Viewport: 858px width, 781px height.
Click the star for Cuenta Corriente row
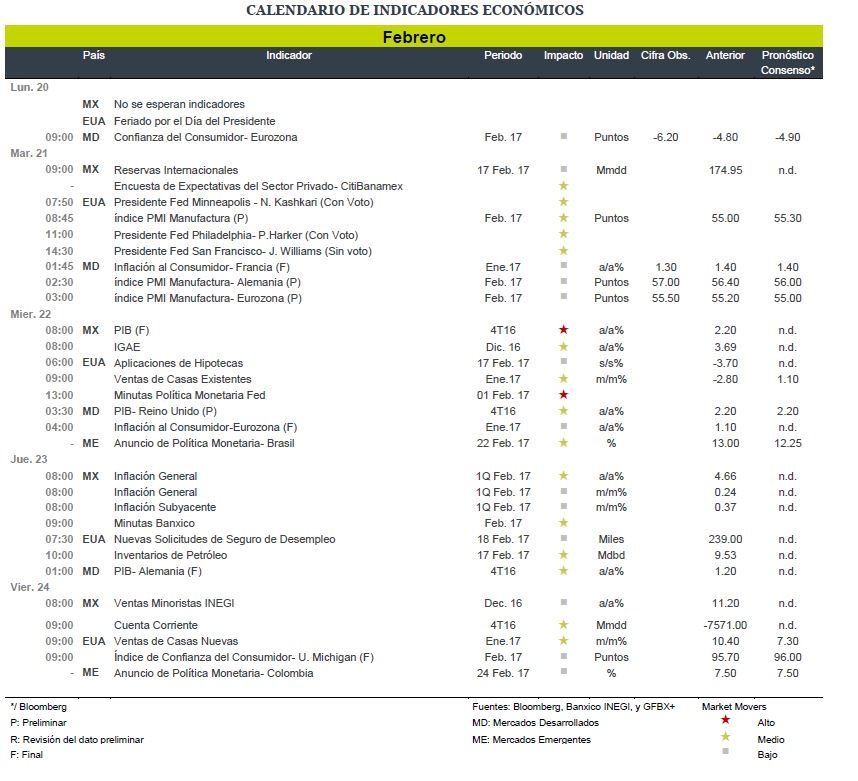click(563, 624)
